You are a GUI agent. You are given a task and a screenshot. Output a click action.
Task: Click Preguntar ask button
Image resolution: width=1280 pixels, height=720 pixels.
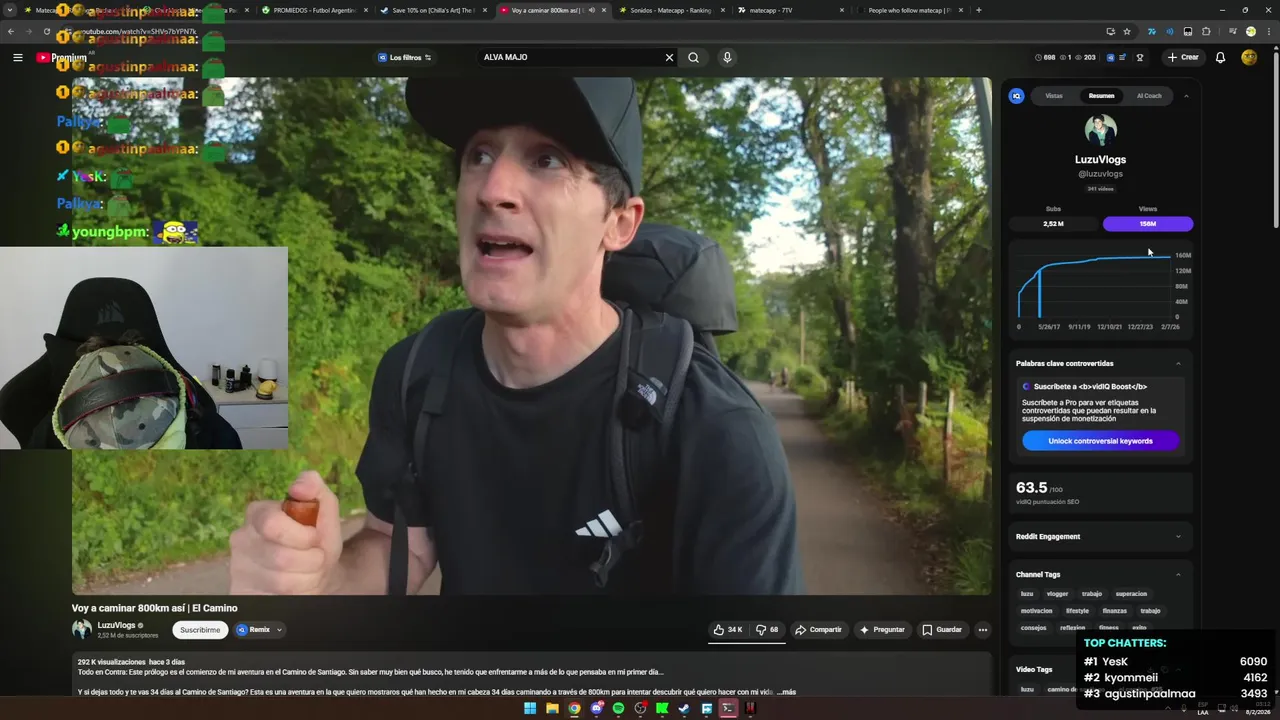pos(882,630)
